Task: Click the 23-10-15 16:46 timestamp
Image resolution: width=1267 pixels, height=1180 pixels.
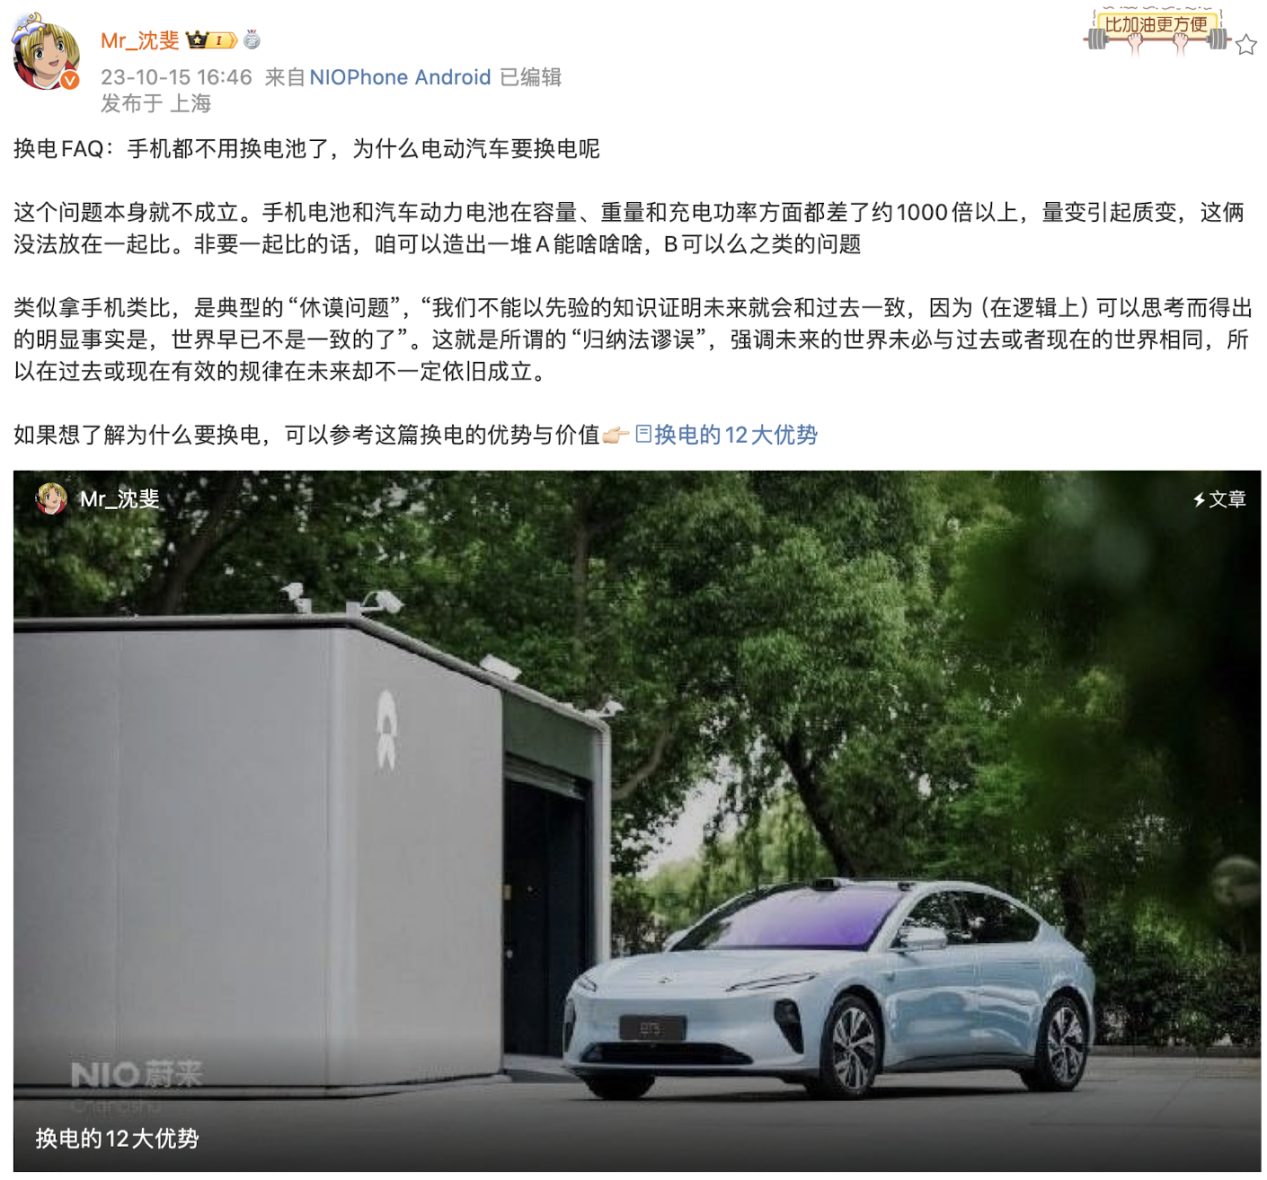Action: (x=176, y=77)
